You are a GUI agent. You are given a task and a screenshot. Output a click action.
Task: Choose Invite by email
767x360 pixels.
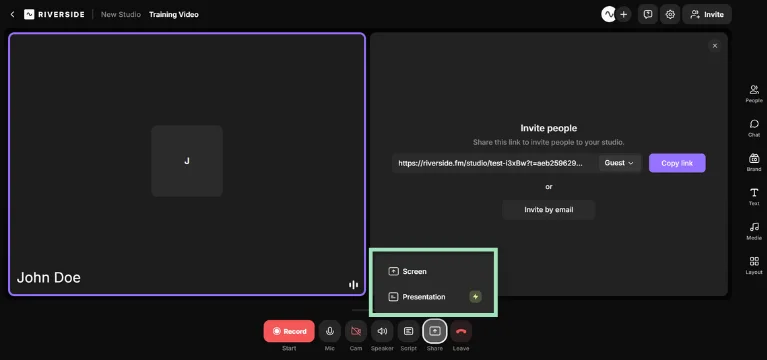(548, 210)
